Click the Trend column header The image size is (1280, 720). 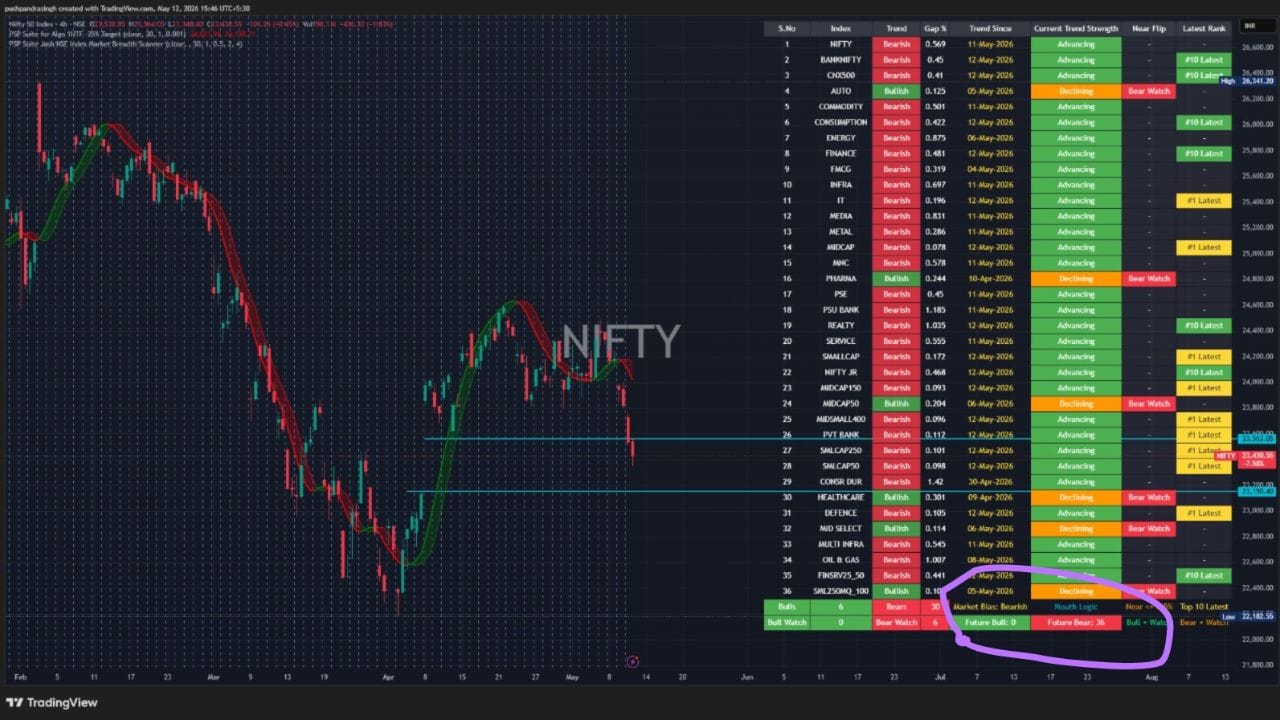coord(897,28)
